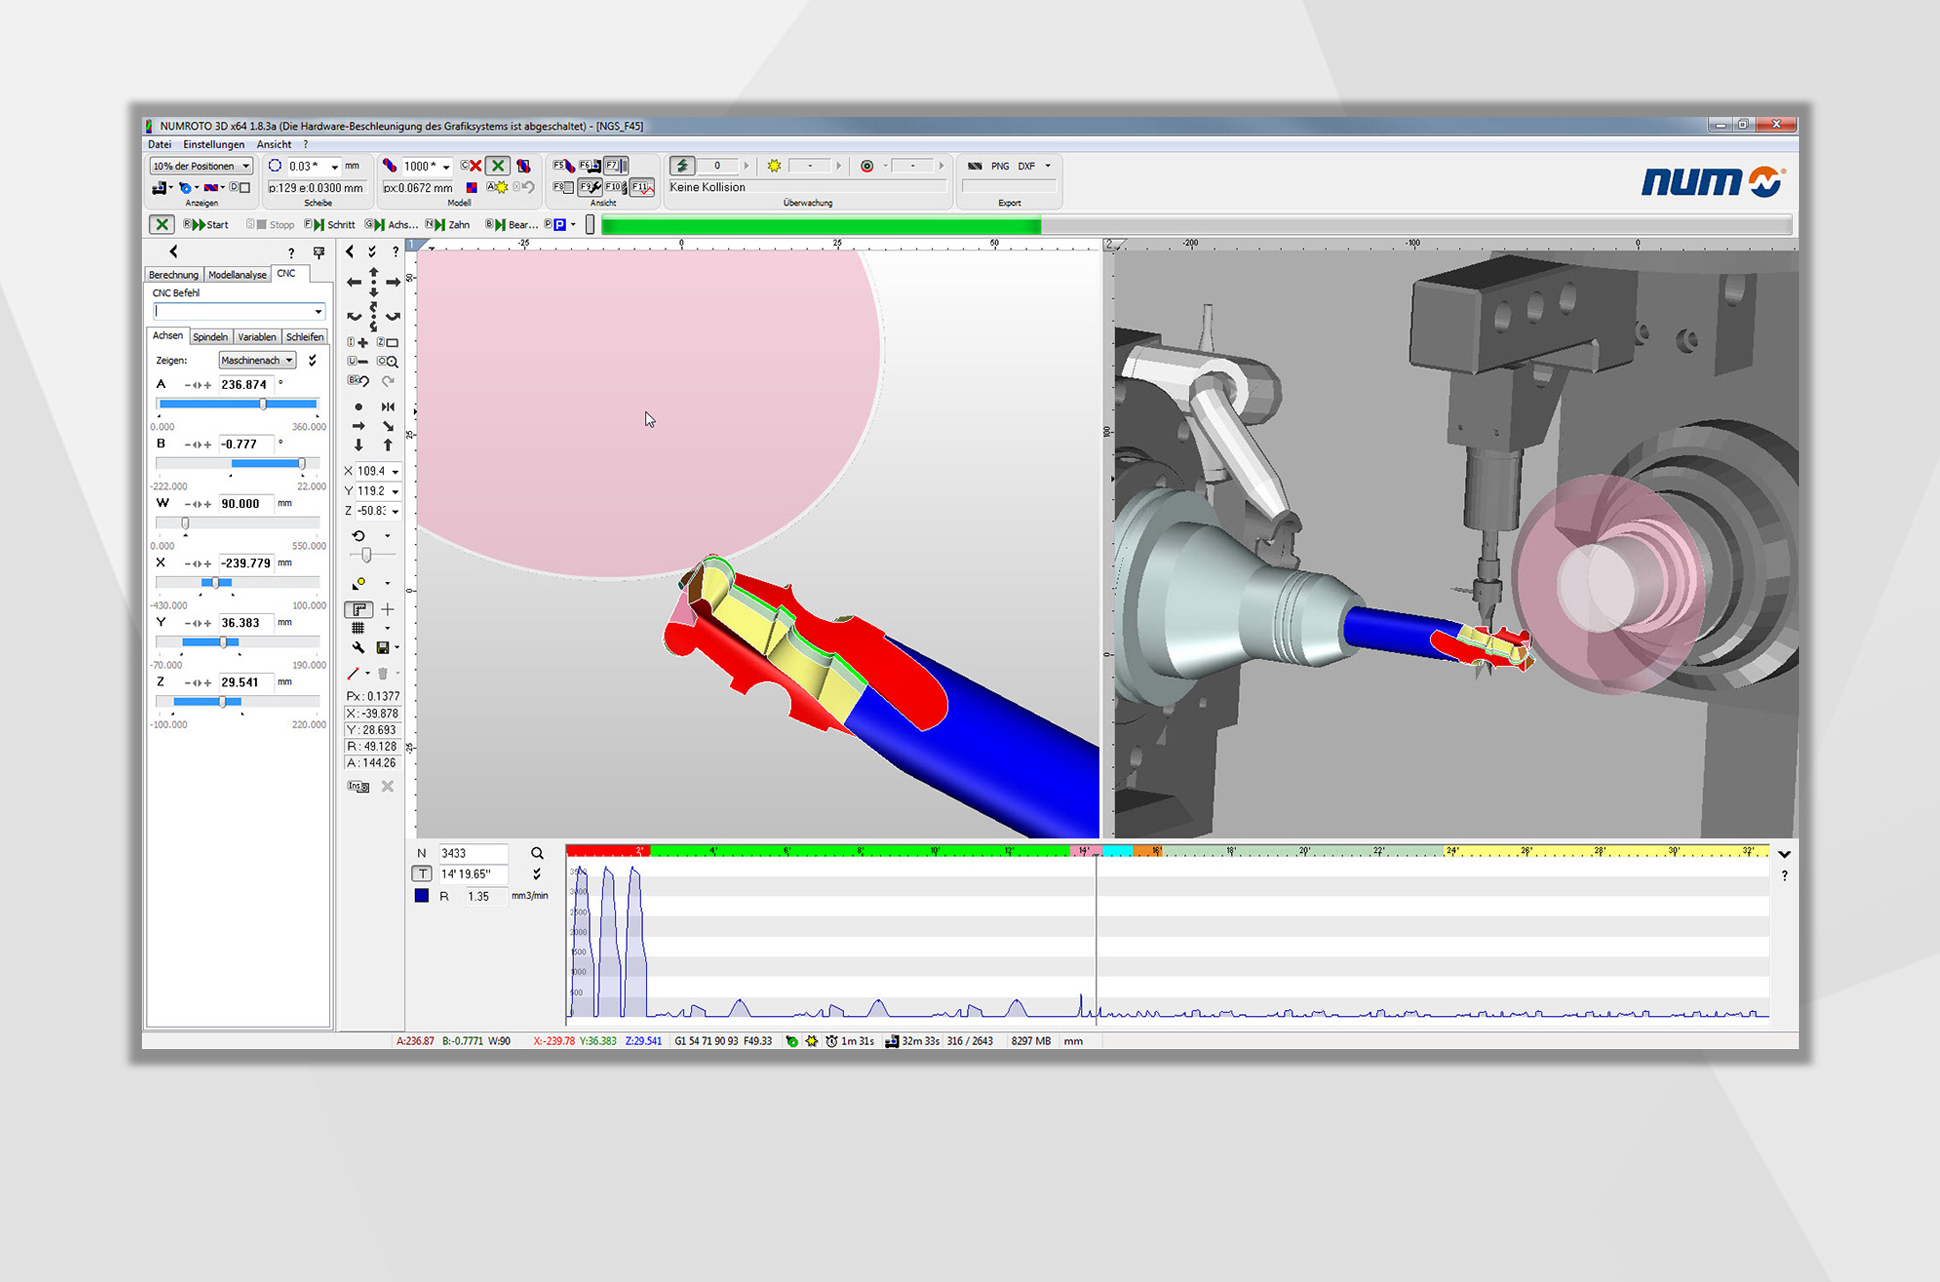The image size is (1940, 1282).
Task: Click the zoom window magnifier icon
Action: coord(388,362)
